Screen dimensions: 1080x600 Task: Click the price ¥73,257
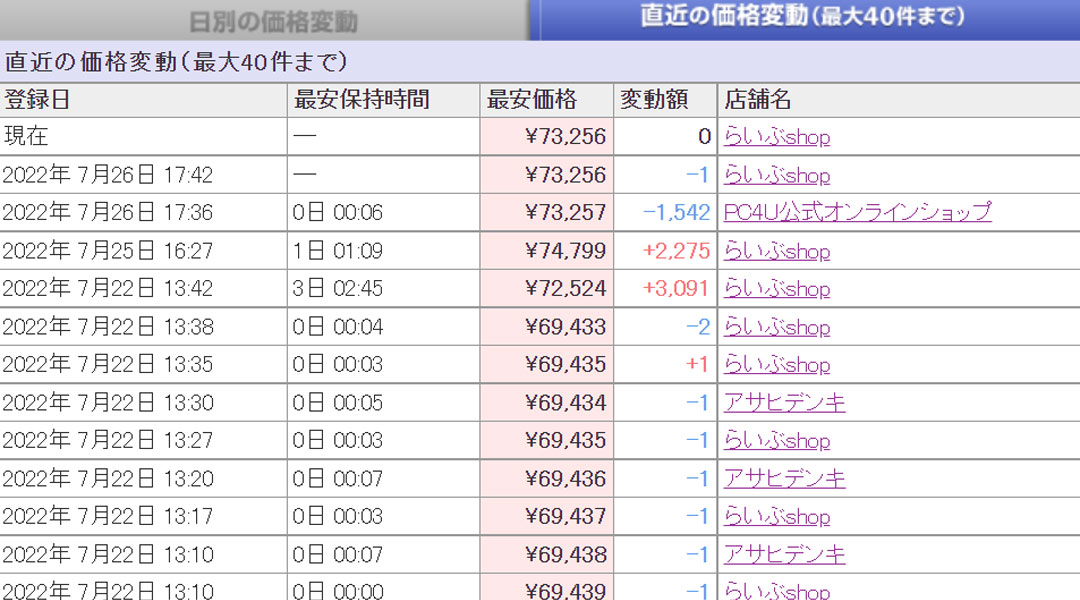coord(565,212)
